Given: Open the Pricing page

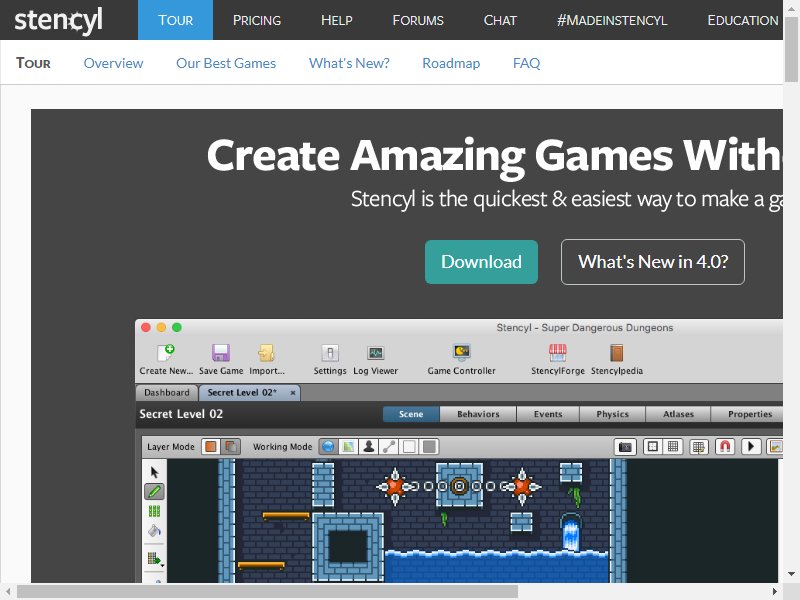Looking at the screenshot, I should point(257,20).
